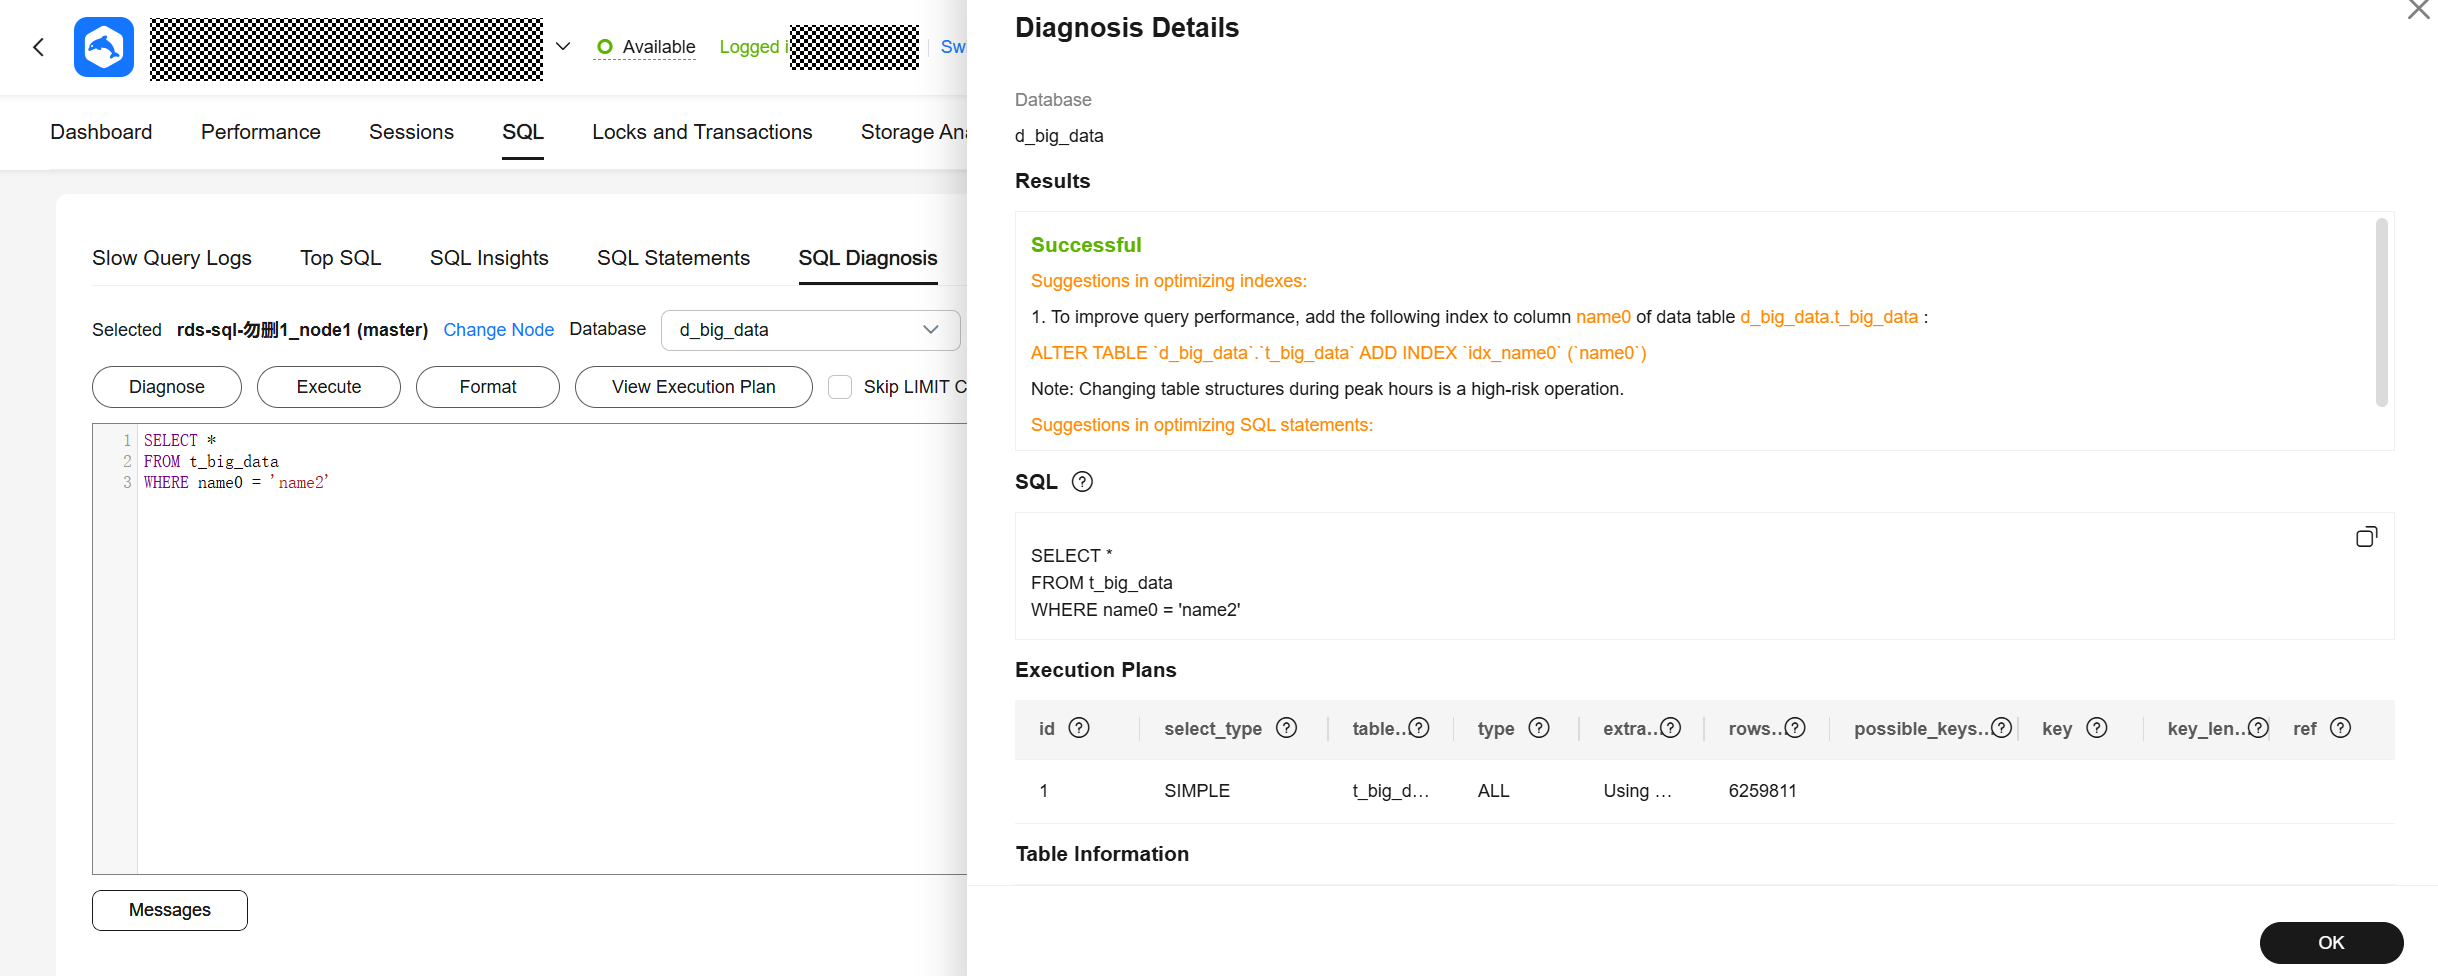This screenshot has width=2438, height=976.
Task: Click help icon next to key_len column
Action: point(2258,728)
